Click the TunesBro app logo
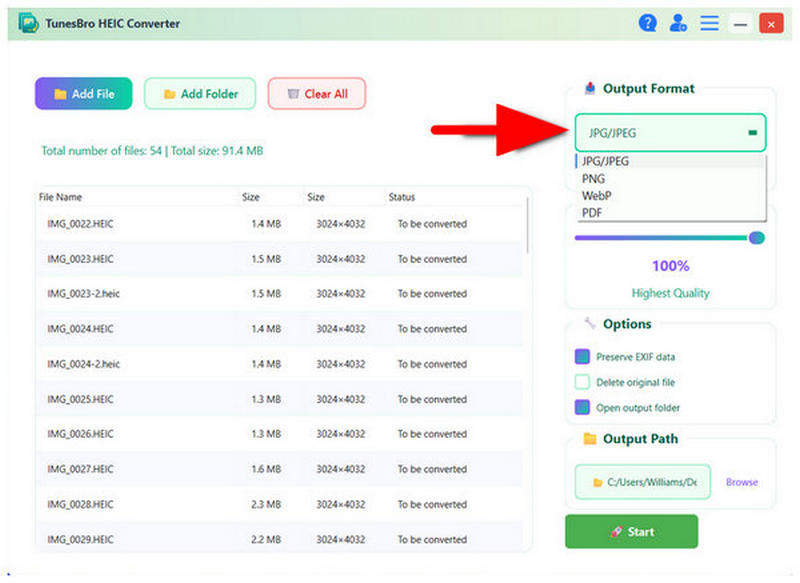 click(29, 23)
